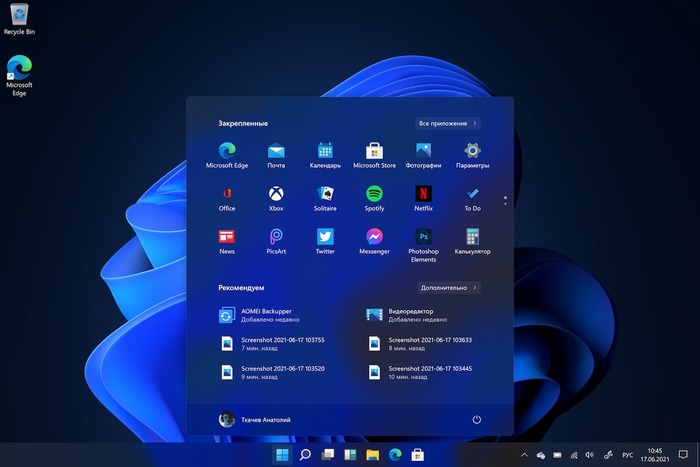Open Screenshot 2021-06-17 103445
This screenshot has height=467, width=700.
[x=420, y=372]
